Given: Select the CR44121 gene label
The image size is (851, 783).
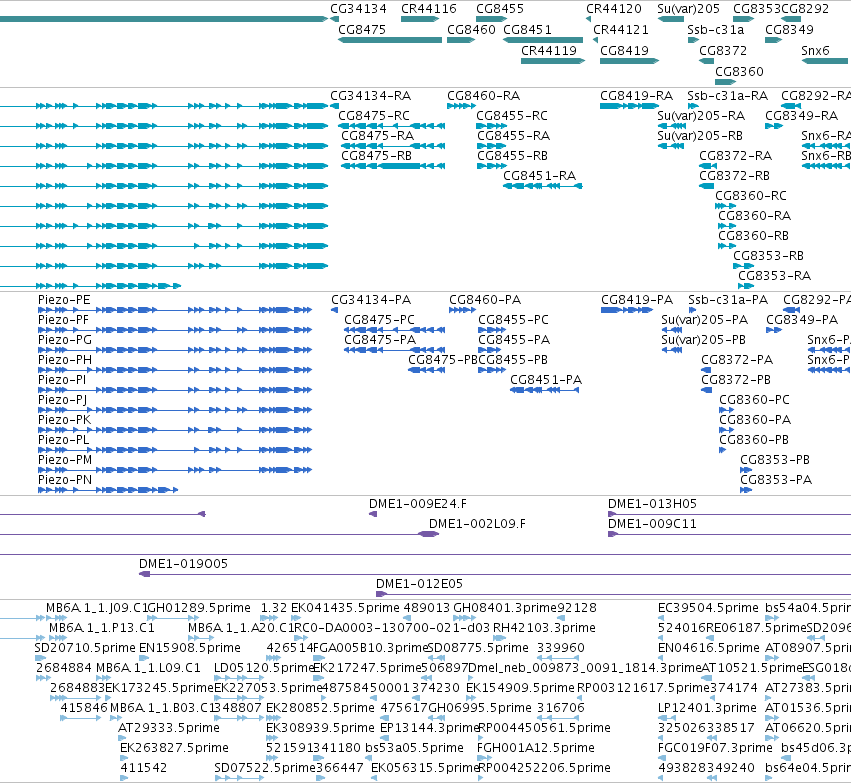Looking at the screenshot, I should (621, 29).
